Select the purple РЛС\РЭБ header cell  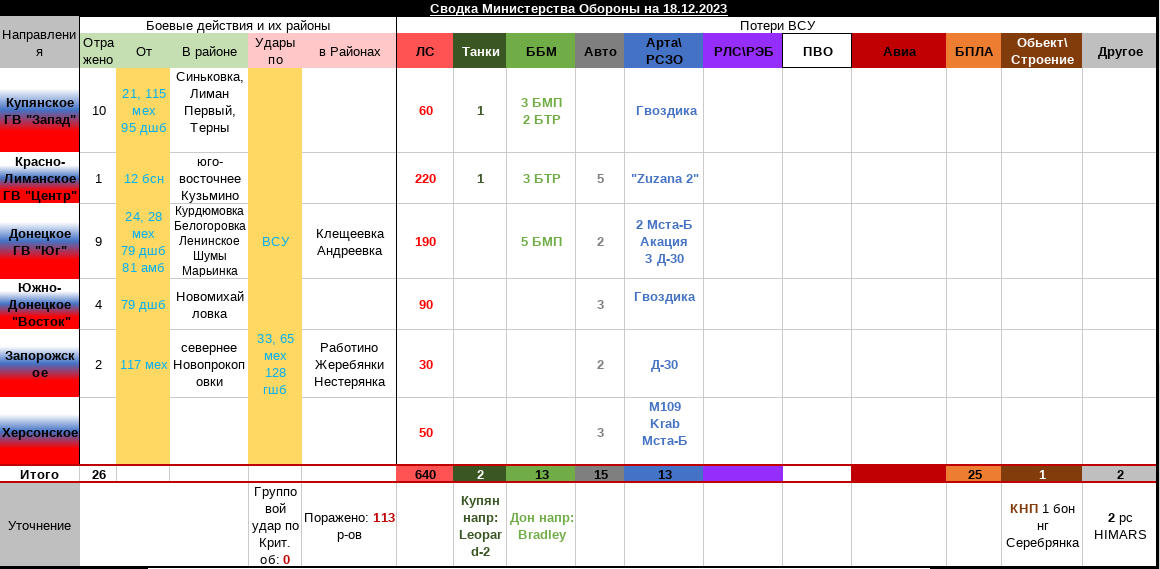click(743, 51)
